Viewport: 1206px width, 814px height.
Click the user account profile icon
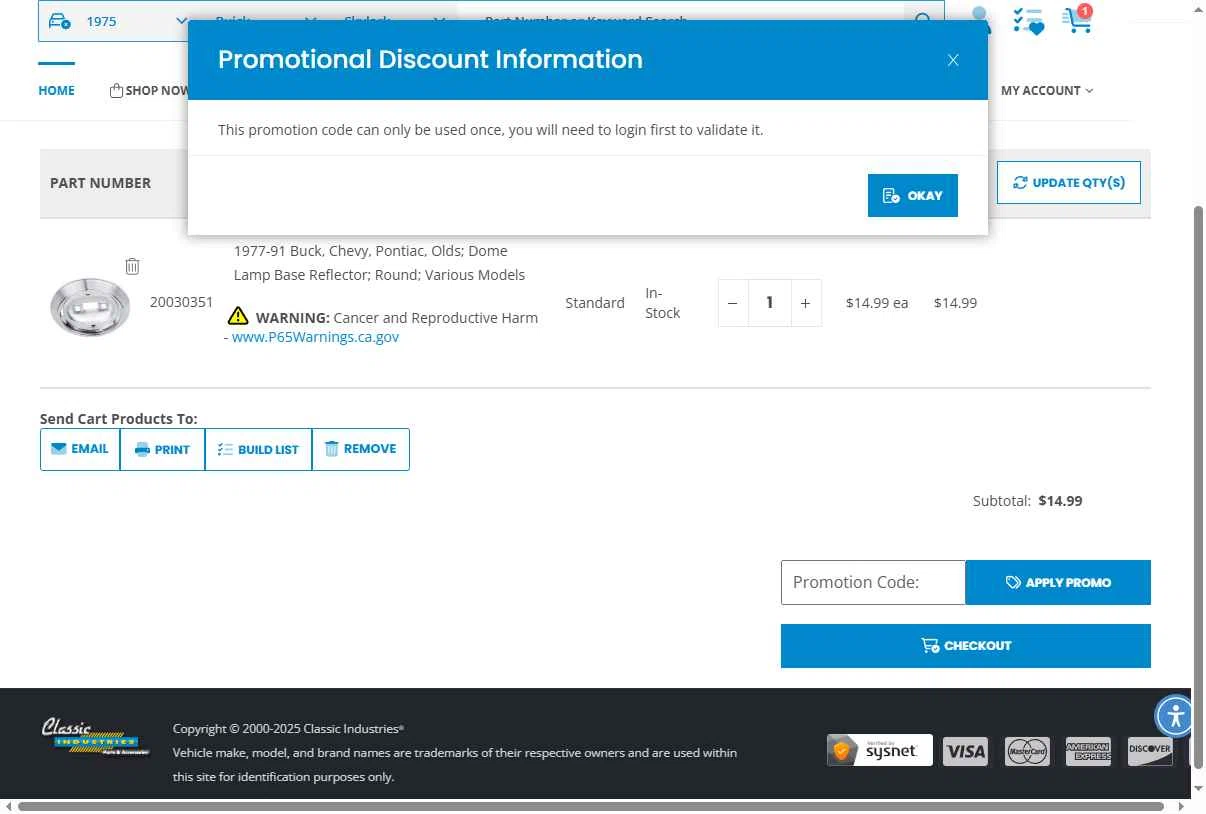click(x=980, y=19)
